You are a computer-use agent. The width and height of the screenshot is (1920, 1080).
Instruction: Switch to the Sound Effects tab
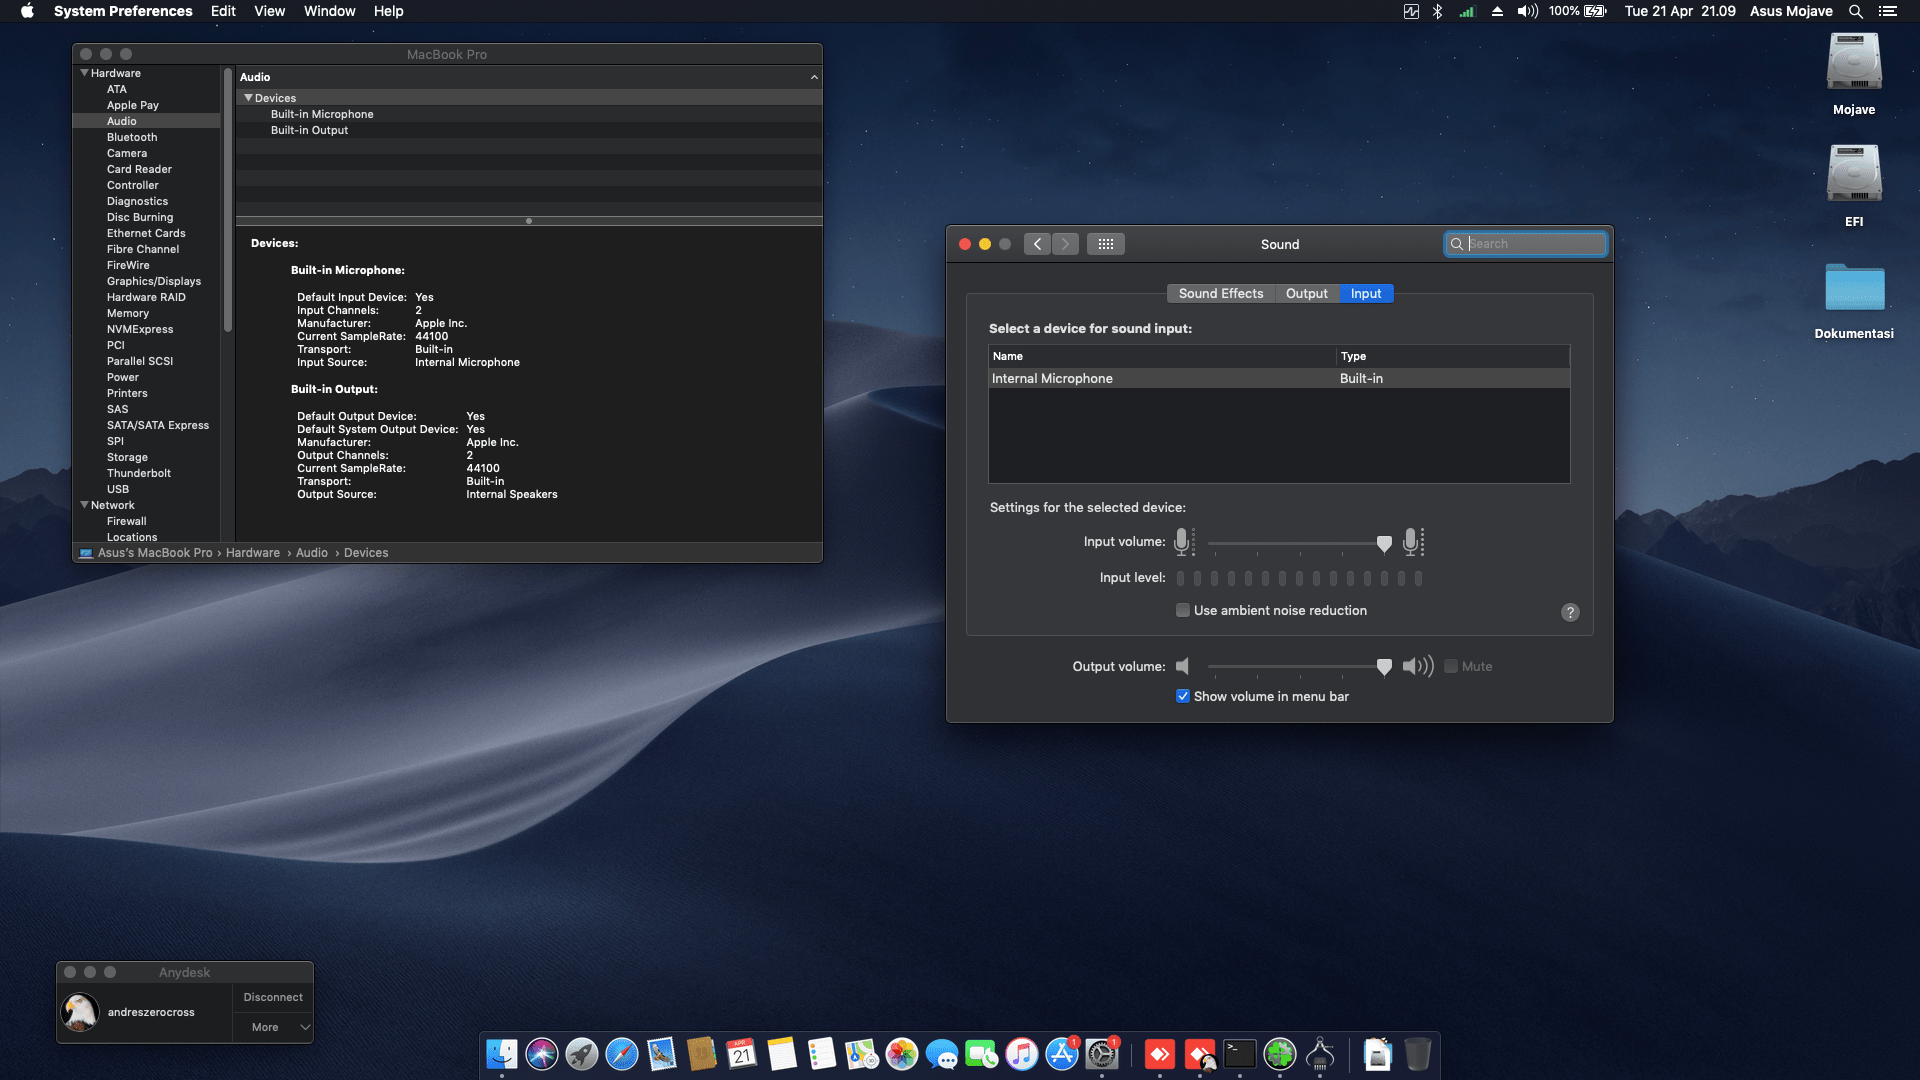(1221, 294)
